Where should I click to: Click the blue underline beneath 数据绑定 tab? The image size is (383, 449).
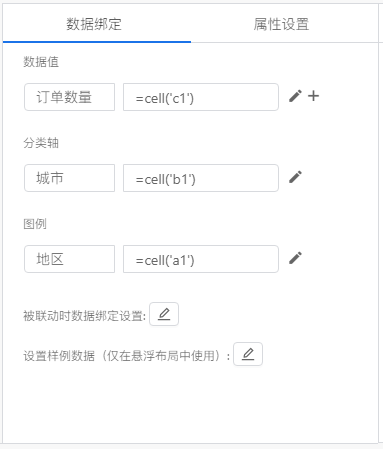(x=97, y=42)
